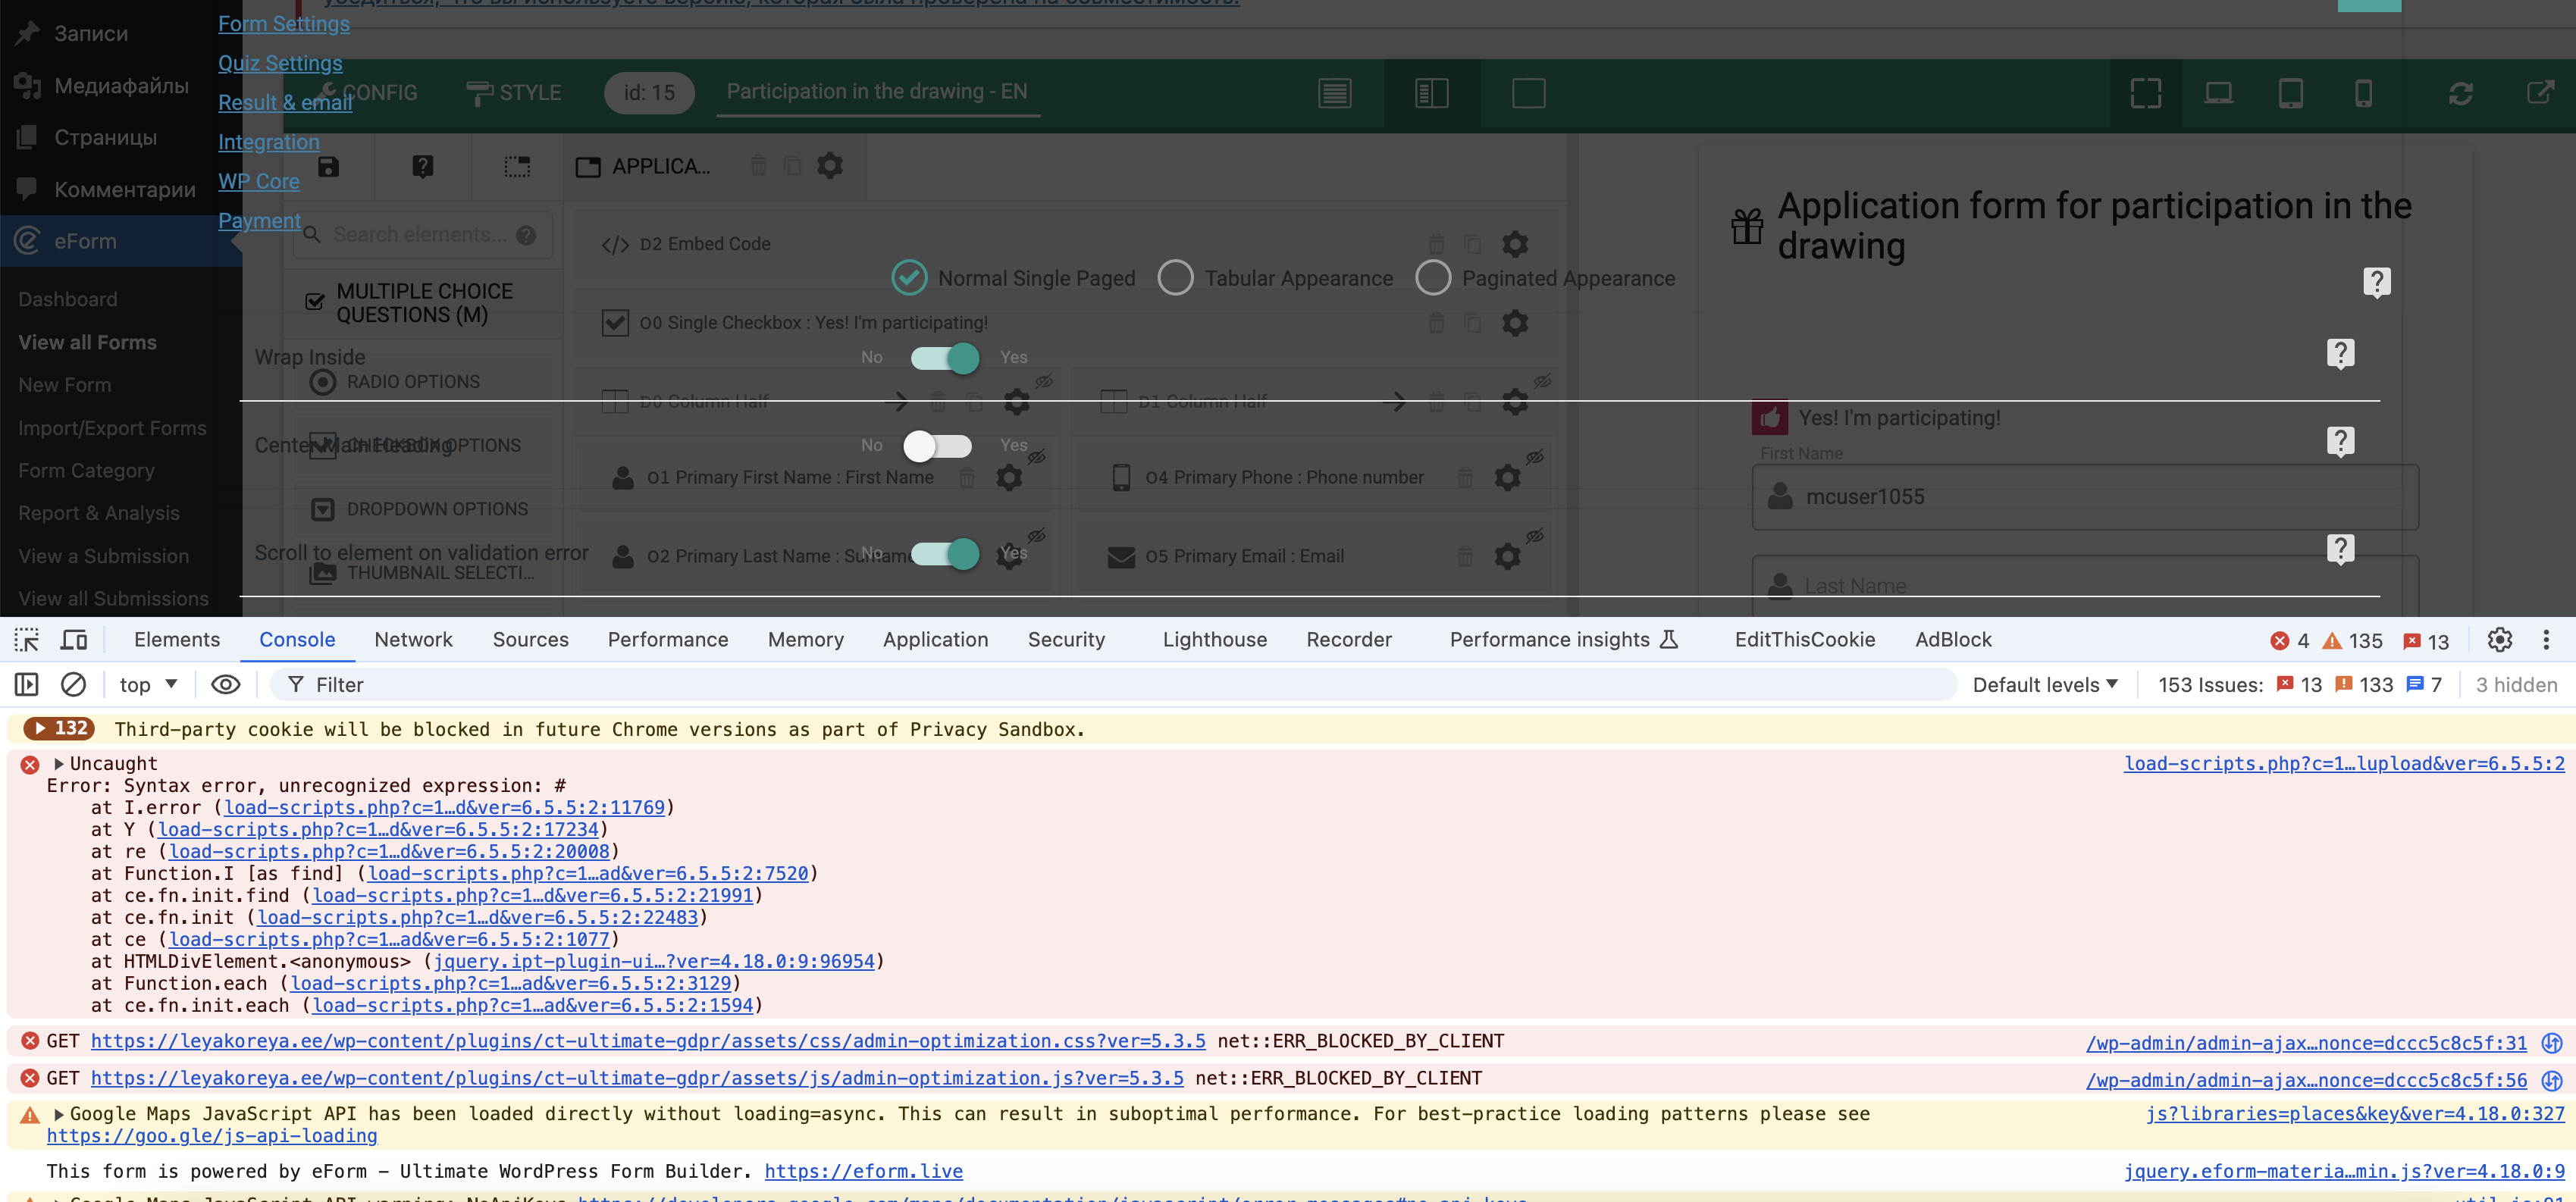Toggle Scroll to element on validation error switch

click(944, 554)
